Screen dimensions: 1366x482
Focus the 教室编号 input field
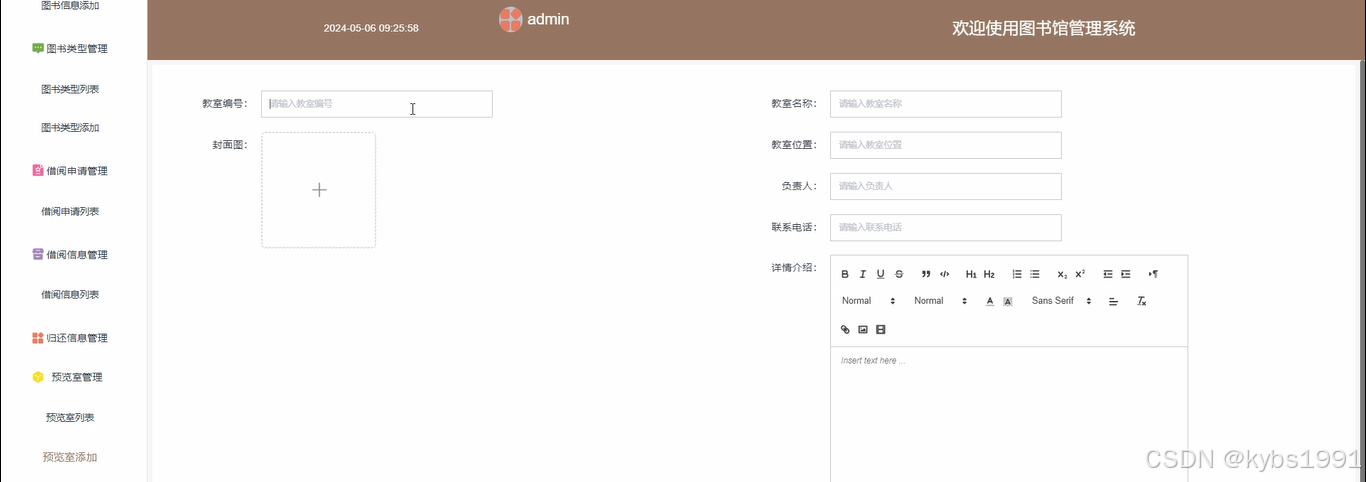pyautogui.click(x=377, y=104)
